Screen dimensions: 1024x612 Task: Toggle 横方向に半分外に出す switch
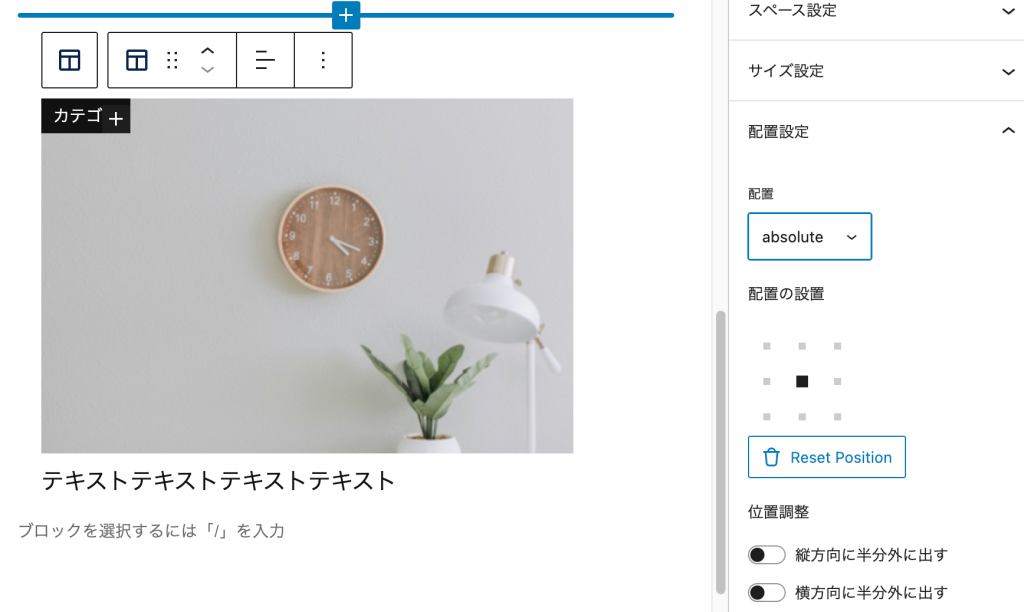click(767, 592)
